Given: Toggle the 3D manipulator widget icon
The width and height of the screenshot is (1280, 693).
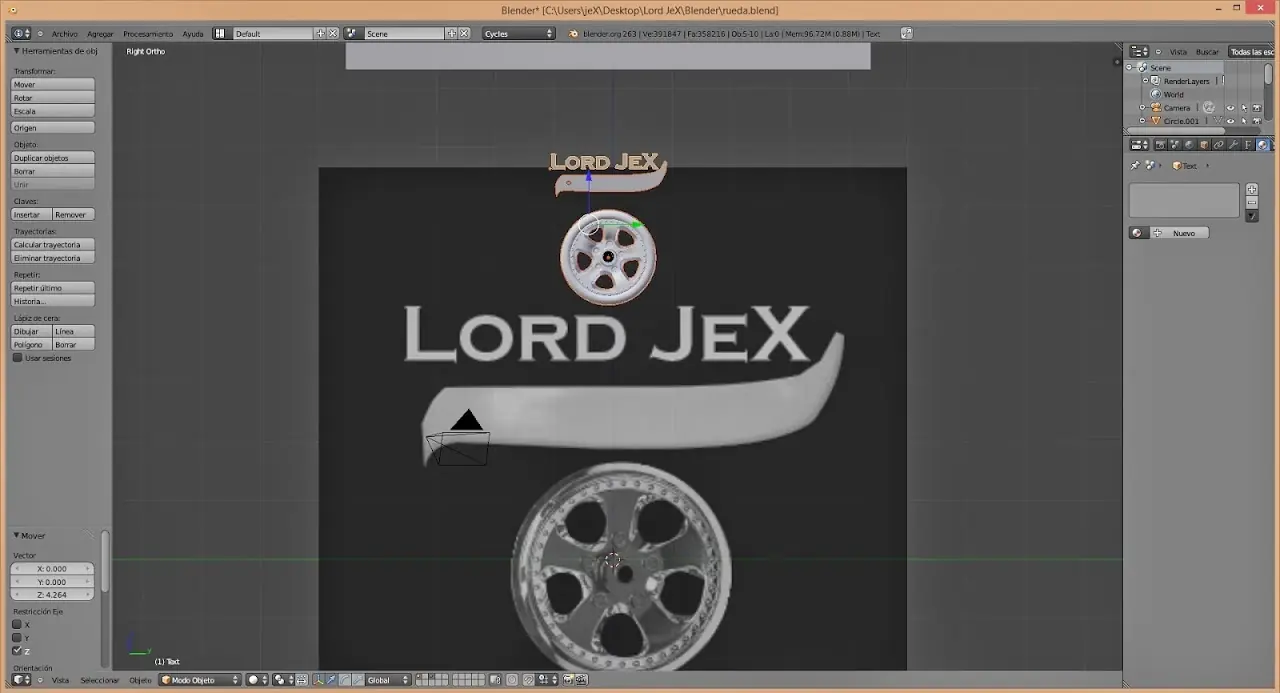Looking at the screenshot, I should coord(318,680).
